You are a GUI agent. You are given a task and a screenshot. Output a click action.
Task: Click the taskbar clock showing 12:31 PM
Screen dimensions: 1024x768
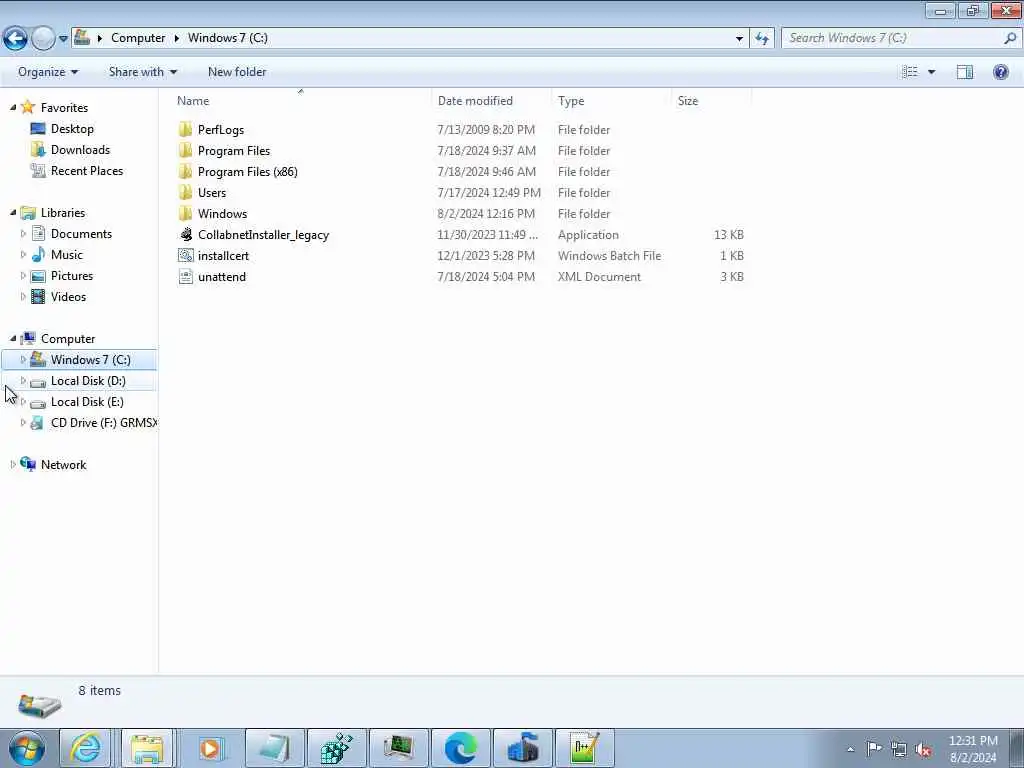(x=973, y=749)
